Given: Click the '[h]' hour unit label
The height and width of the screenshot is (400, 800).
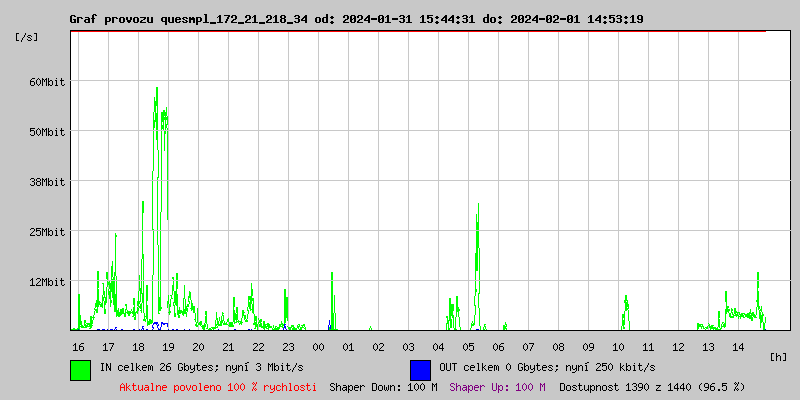Looking at the screenshot, I should (x=779, y=356).
